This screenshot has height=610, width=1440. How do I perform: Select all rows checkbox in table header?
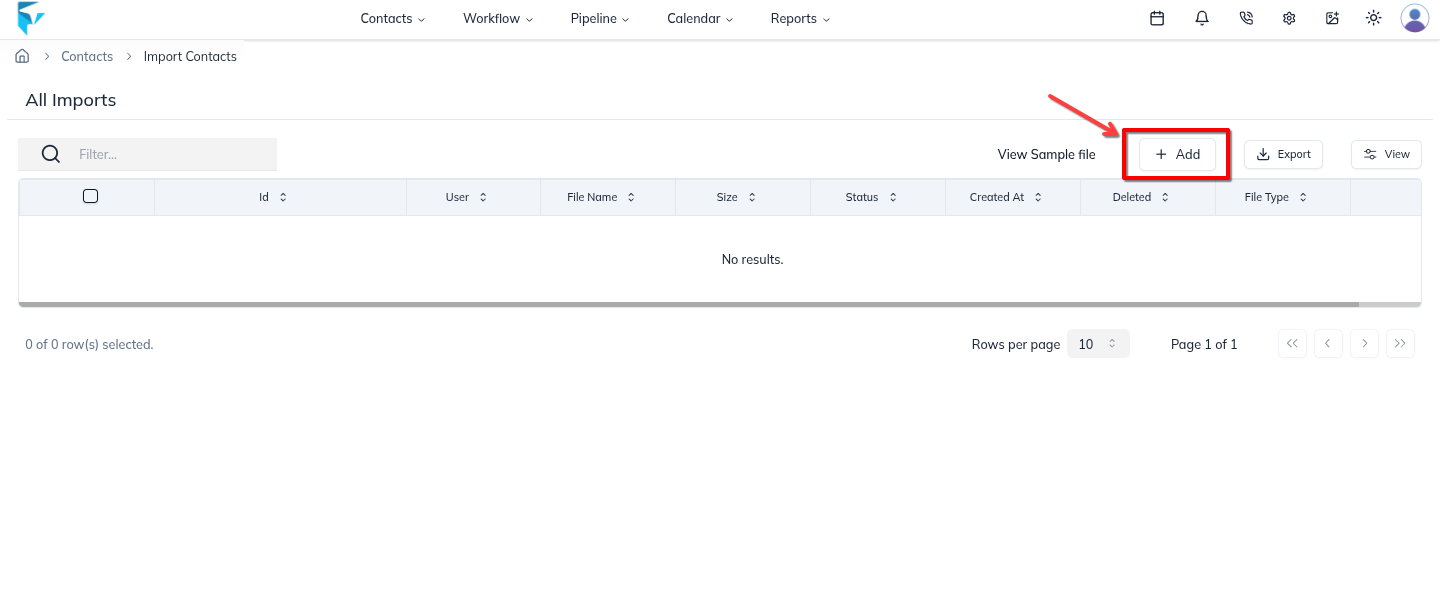coord(90,196)
